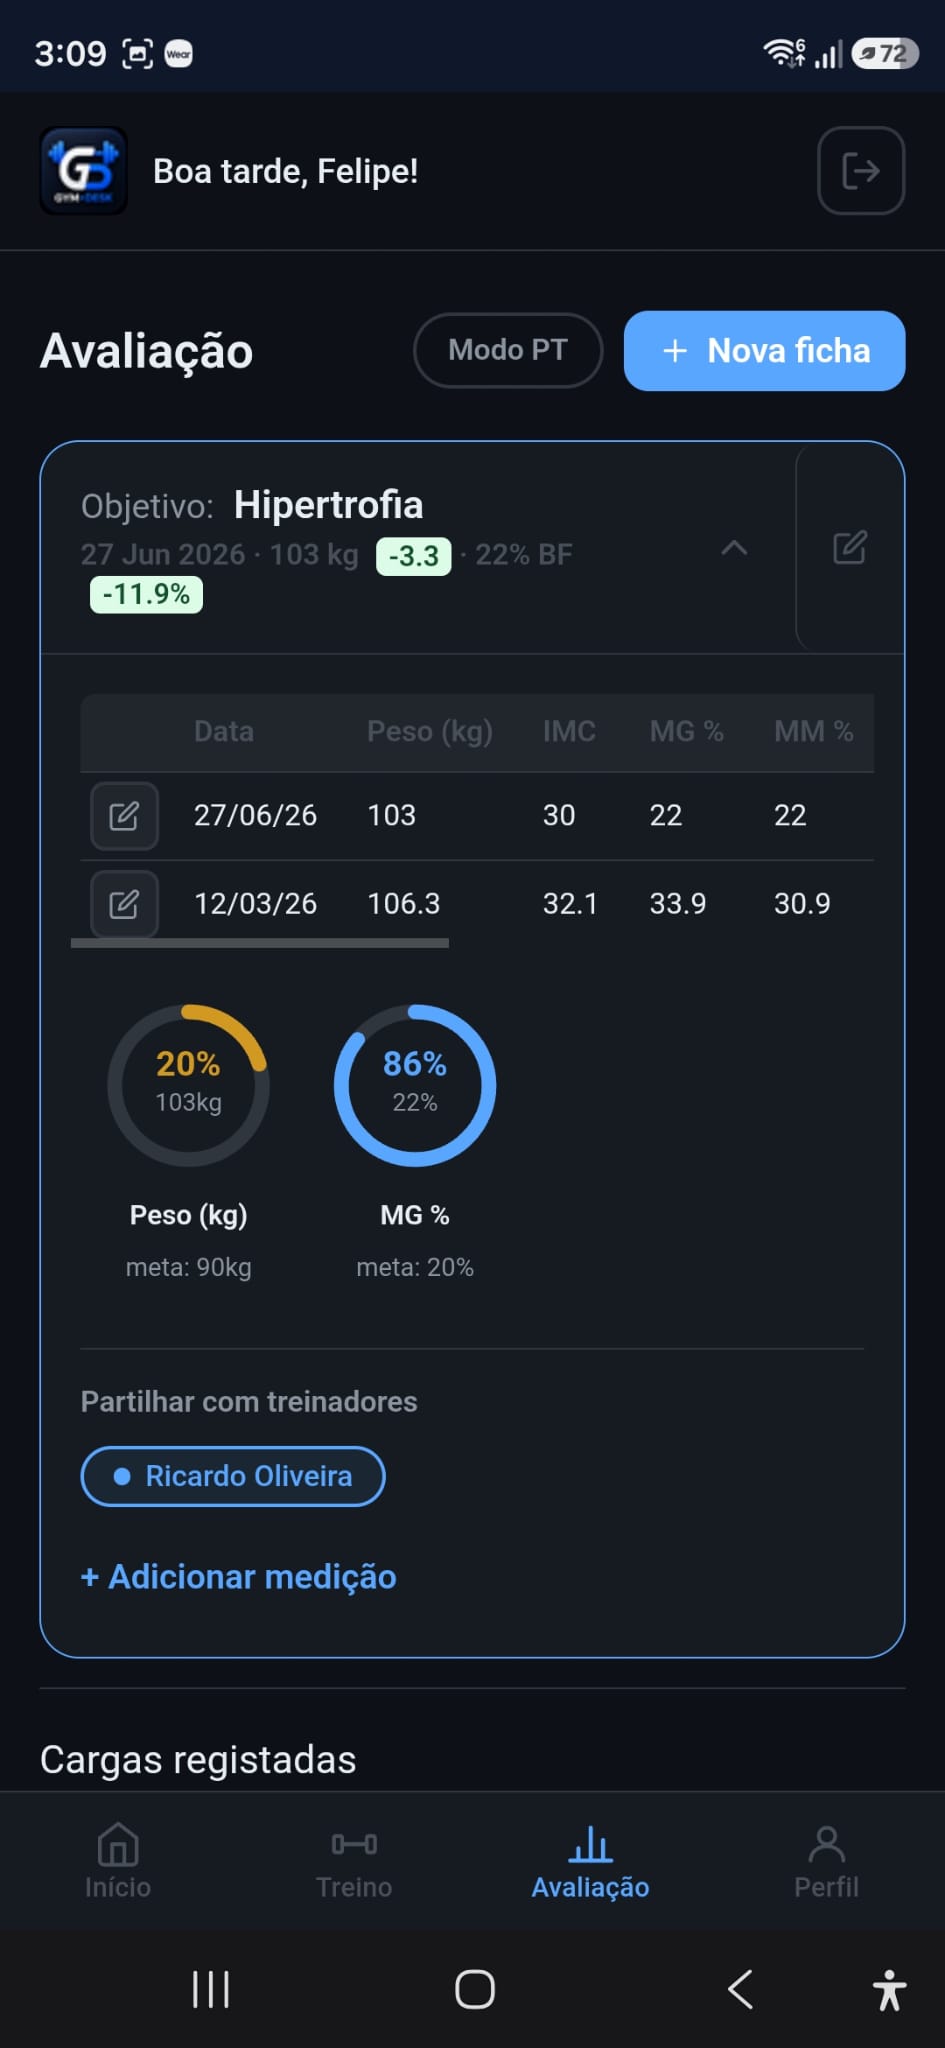This screenshot has width=945, height=2048.
Task: Tap the MG % progress ring
Action: pyautogui.click(x=415, y=1085)
